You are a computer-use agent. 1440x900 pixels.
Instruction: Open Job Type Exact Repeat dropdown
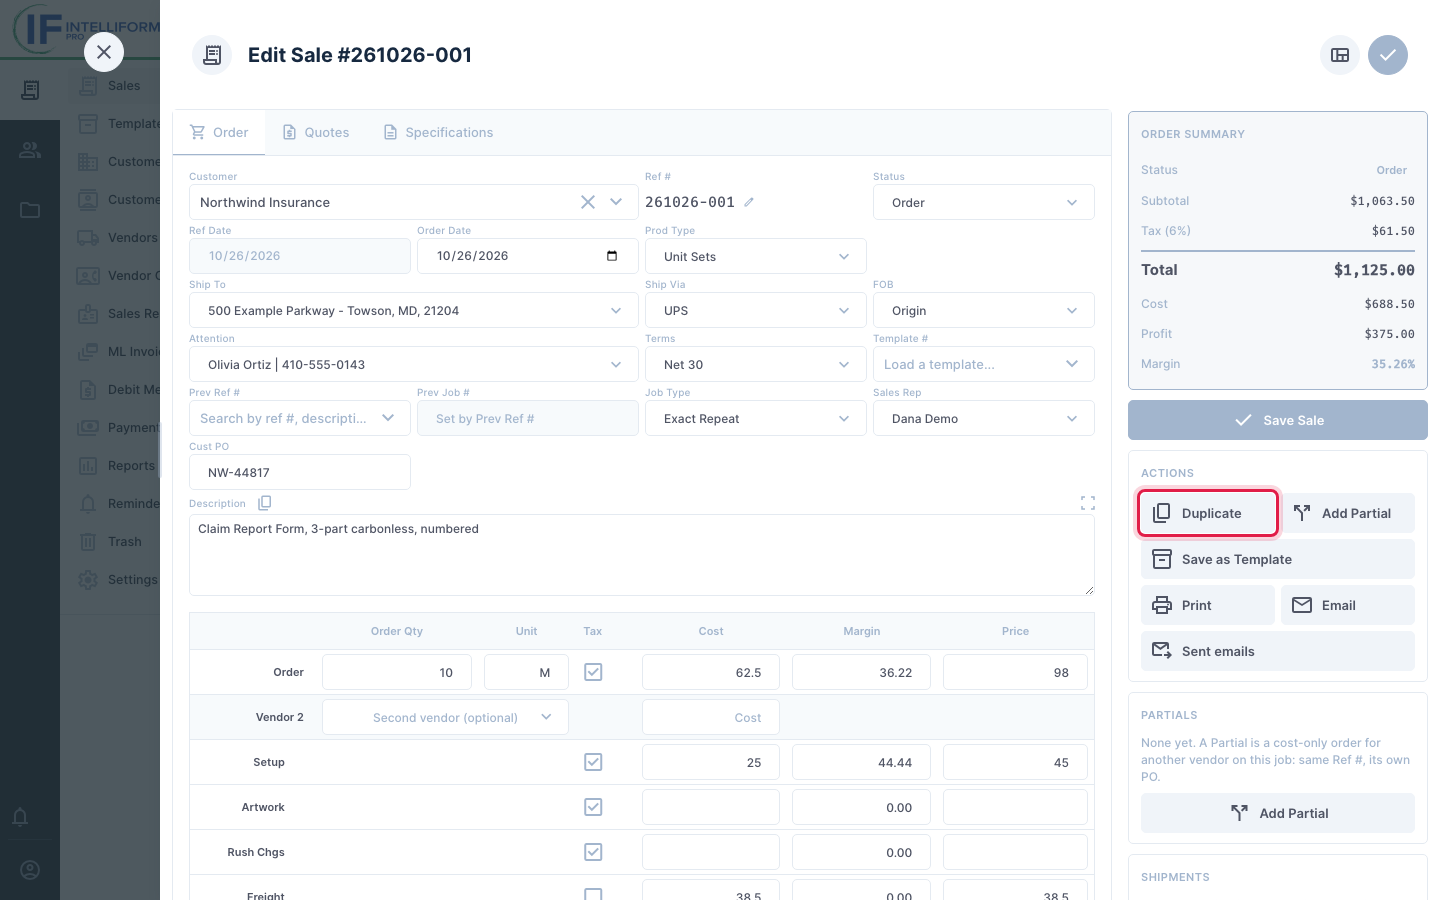click(x=756, y=418)
